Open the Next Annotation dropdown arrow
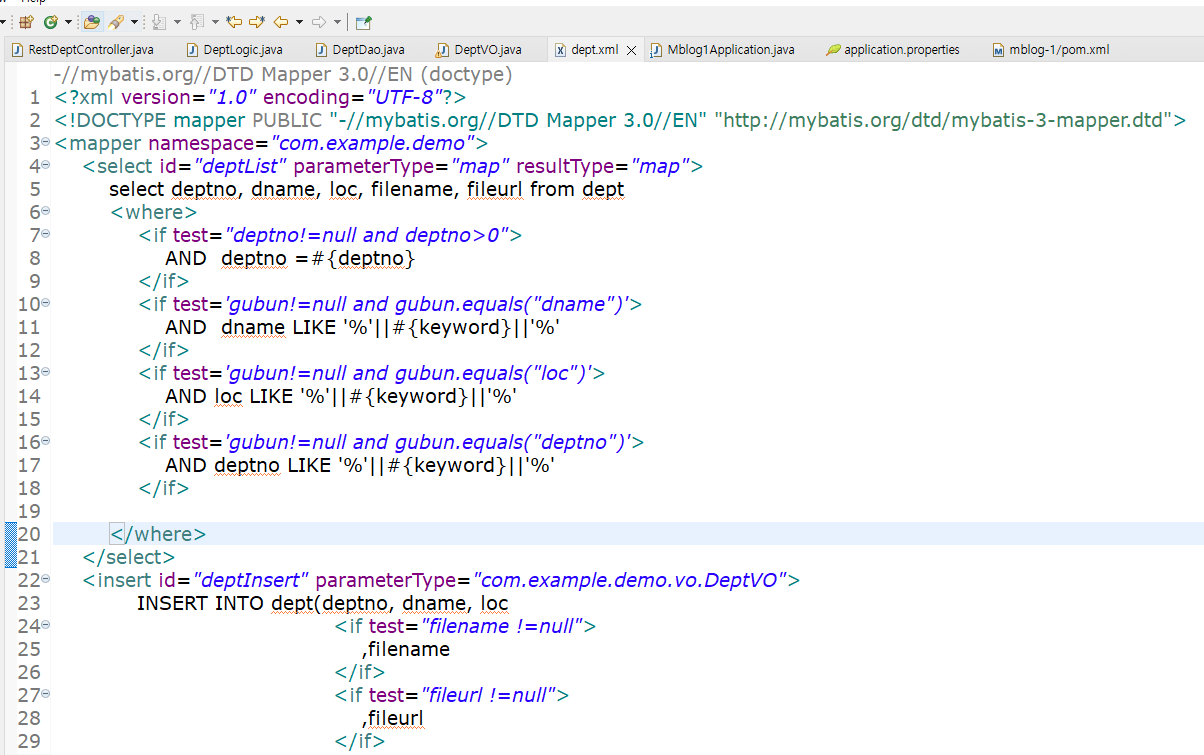Viewport: 1204px width, 755px height. (177, 22)
